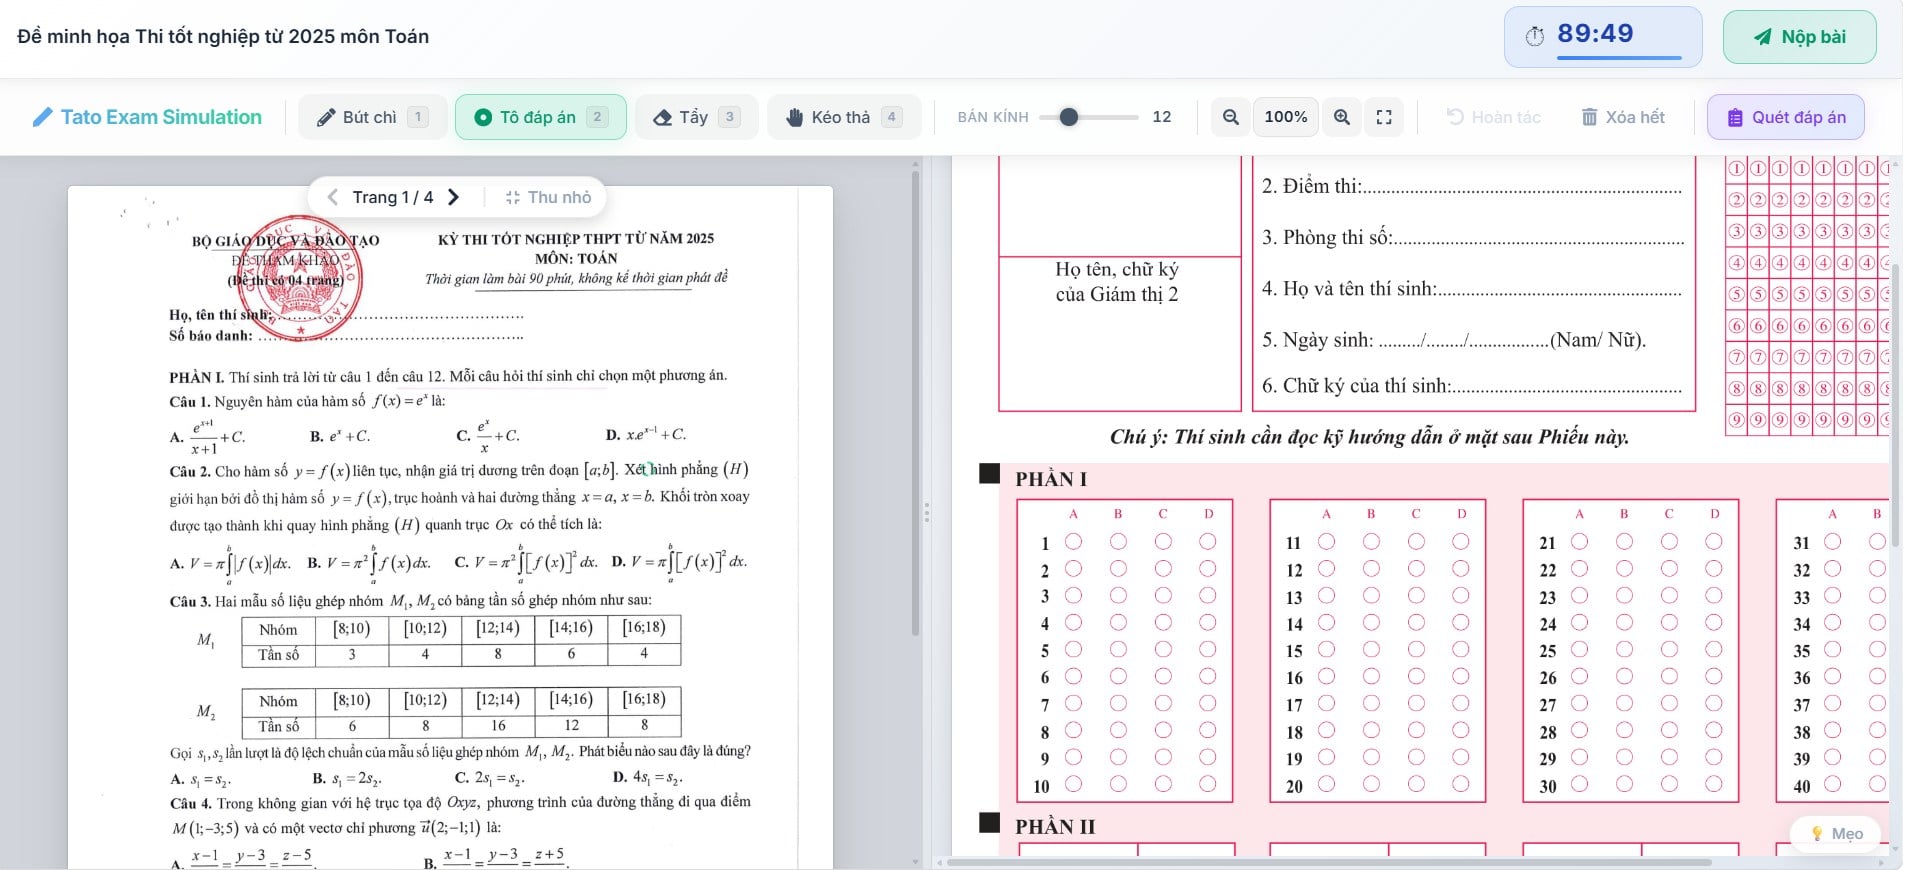The width and height of the screenshot is (1906, 870).
Task: Click the 'PHẦN II' heading on answer sheet
Action: coord(1055,826)
